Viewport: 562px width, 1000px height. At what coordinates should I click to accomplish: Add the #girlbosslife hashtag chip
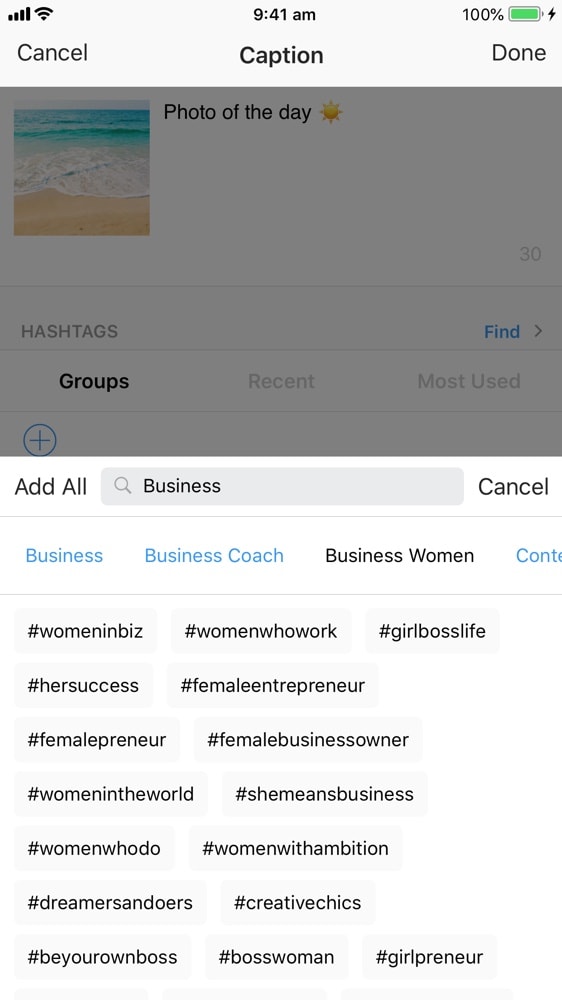click(x=432, y=631)
